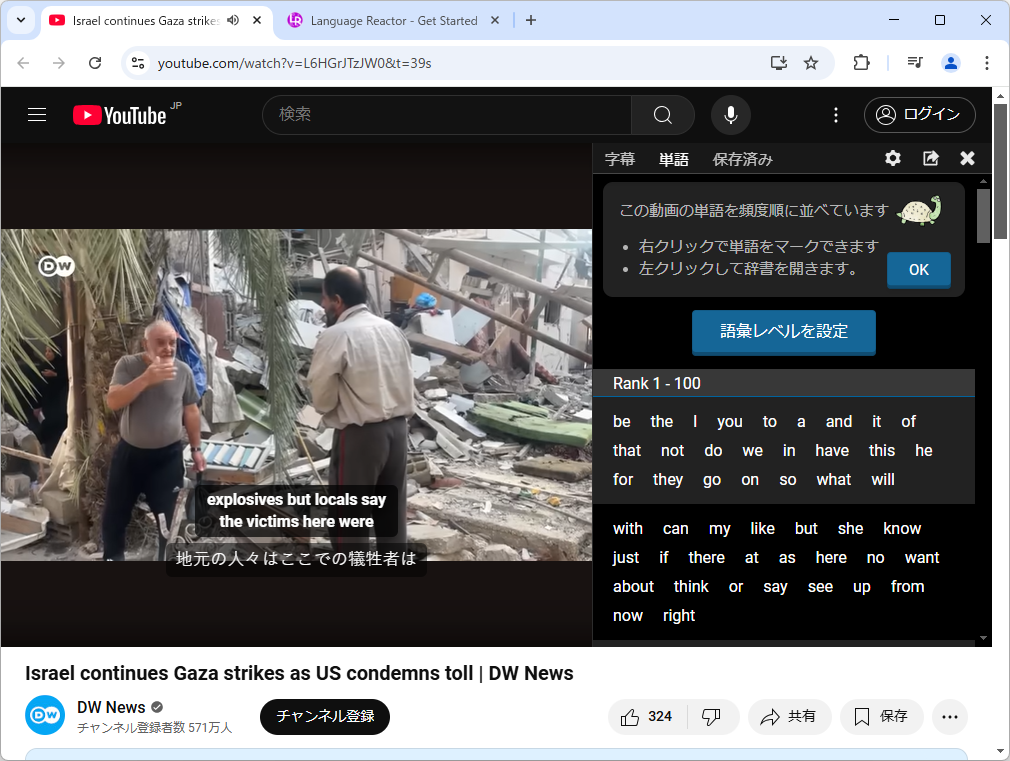The width and height of the screenshot is (1010, 761).
Task: Click the search magnifier button
Action: (x=662, y=115)
